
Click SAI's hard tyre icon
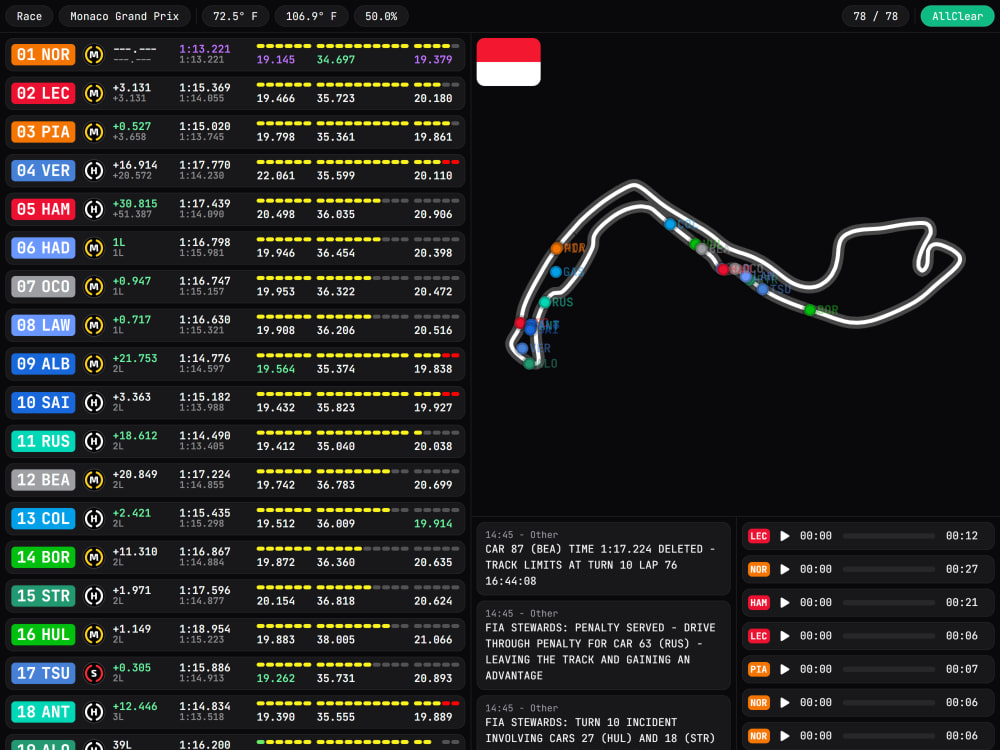pyautogui.click(x=94, y=402)
